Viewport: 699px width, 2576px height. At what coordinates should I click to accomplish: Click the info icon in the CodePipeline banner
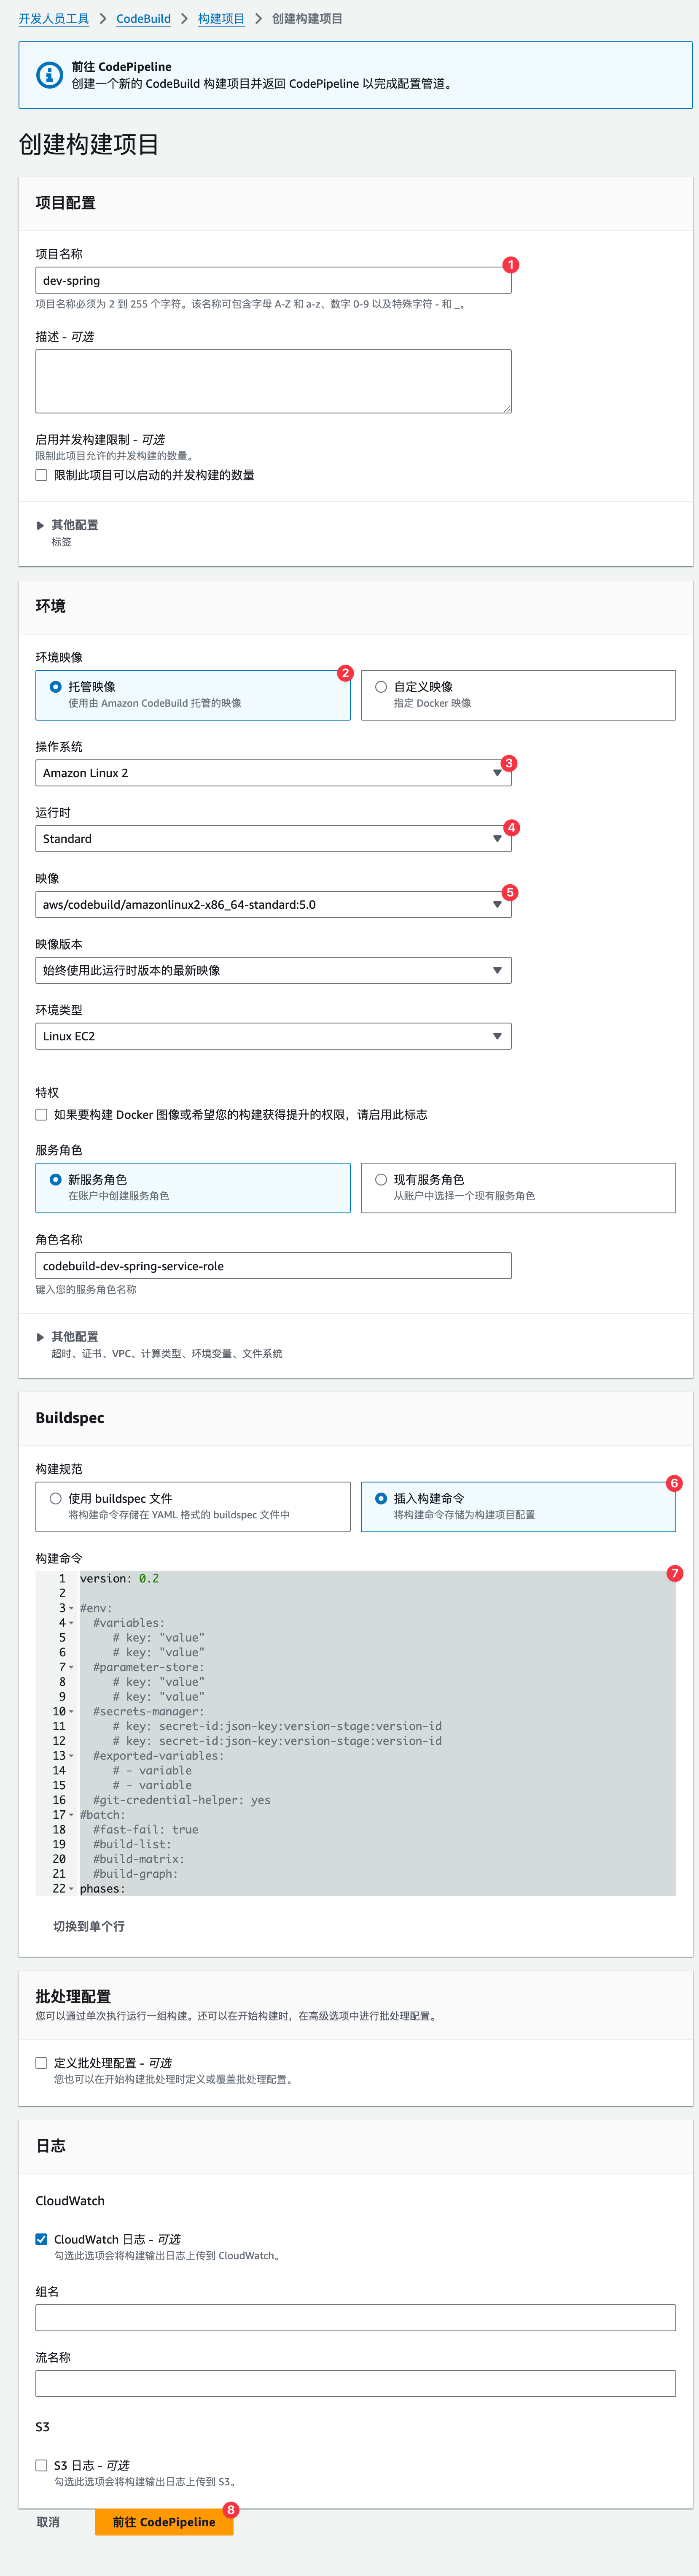coord(49,75)
